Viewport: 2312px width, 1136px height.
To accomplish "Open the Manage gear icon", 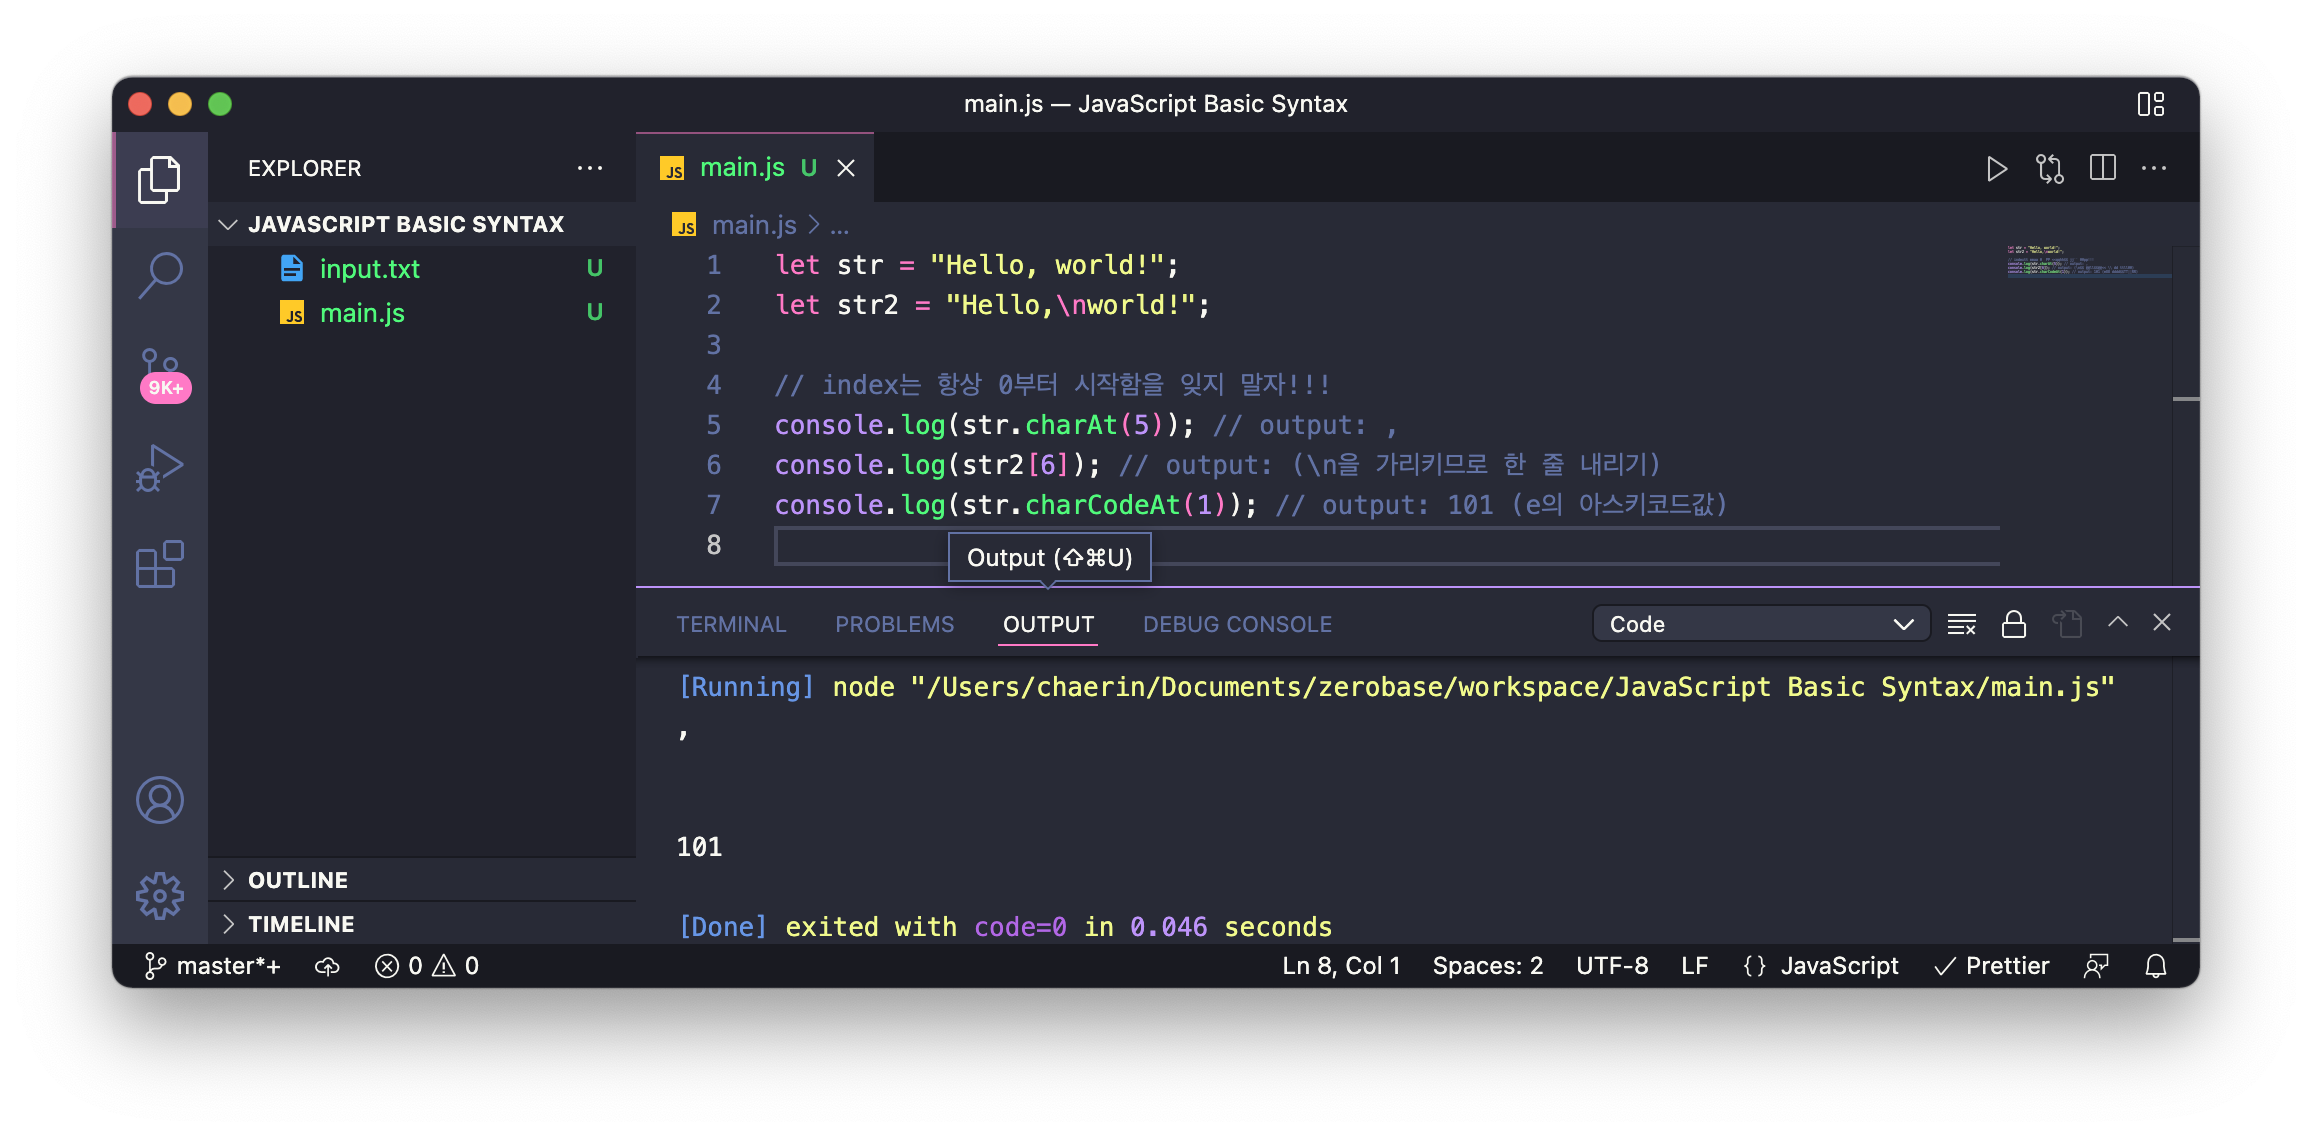I will click(x=160, y=895).
